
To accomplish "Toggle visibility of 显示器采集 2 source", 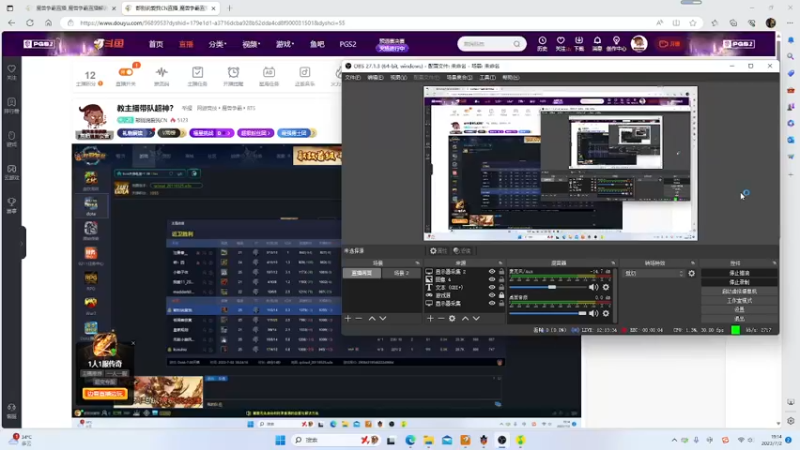I will (x=492, y=272).
